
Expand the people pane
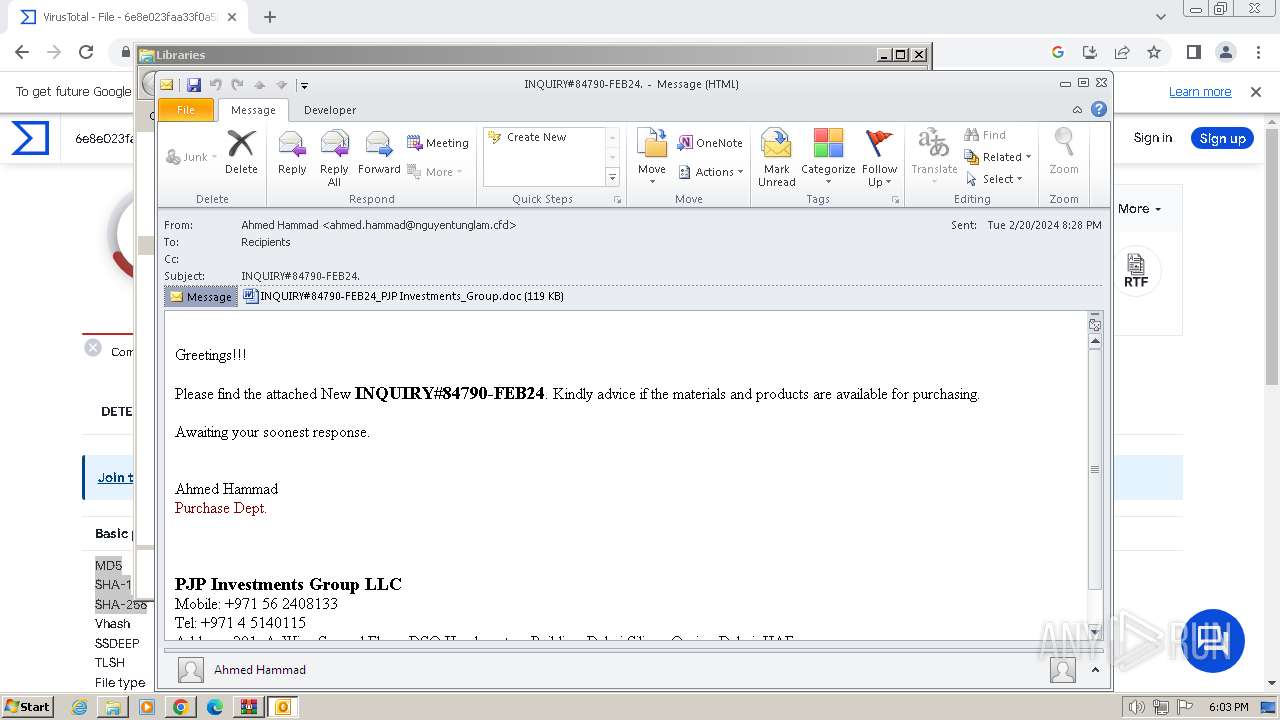pos(1095,670)
